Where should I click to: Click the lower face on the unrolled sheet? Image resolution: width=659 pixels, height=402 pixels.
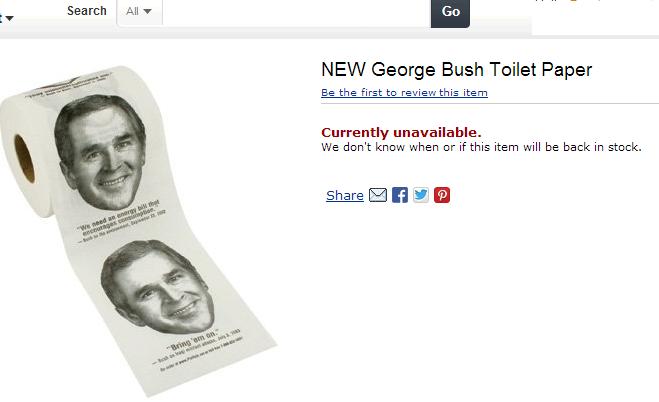tap(158, 287)
